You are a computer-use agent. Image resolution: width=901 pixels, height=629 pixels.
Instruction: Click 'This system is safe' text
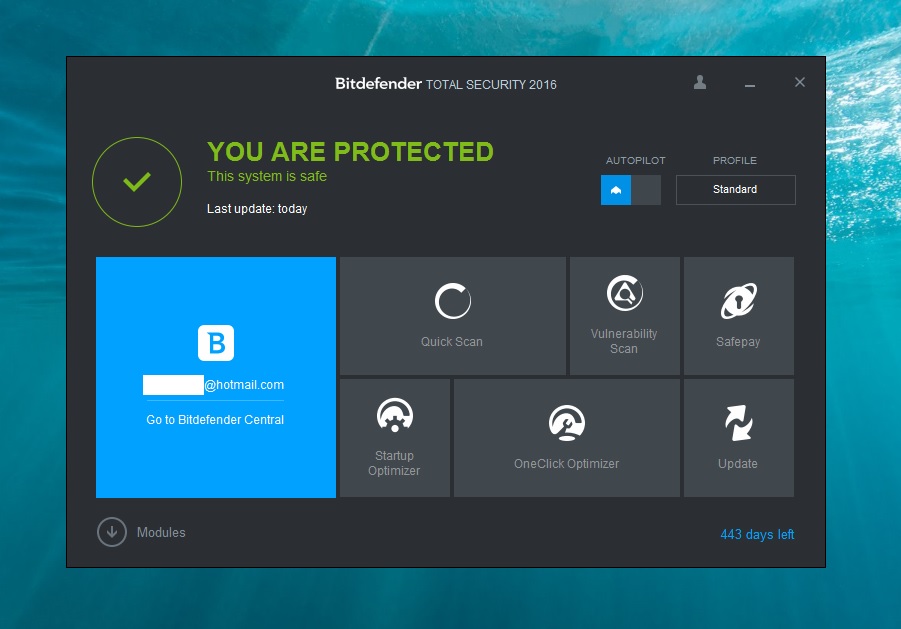pos(267,176)
